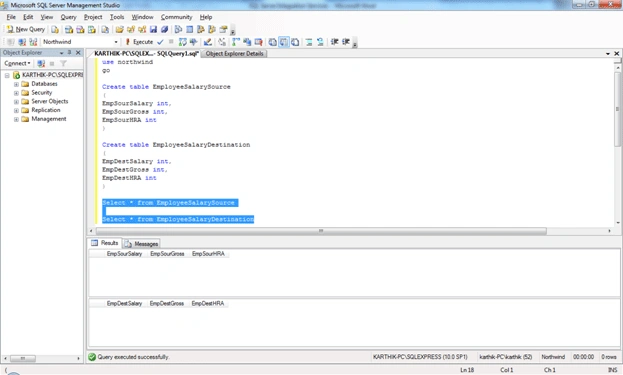The width and height of the screenshot is (623, 375).
Task: Specify Values for Template Parameters
Action: (222, 42)
